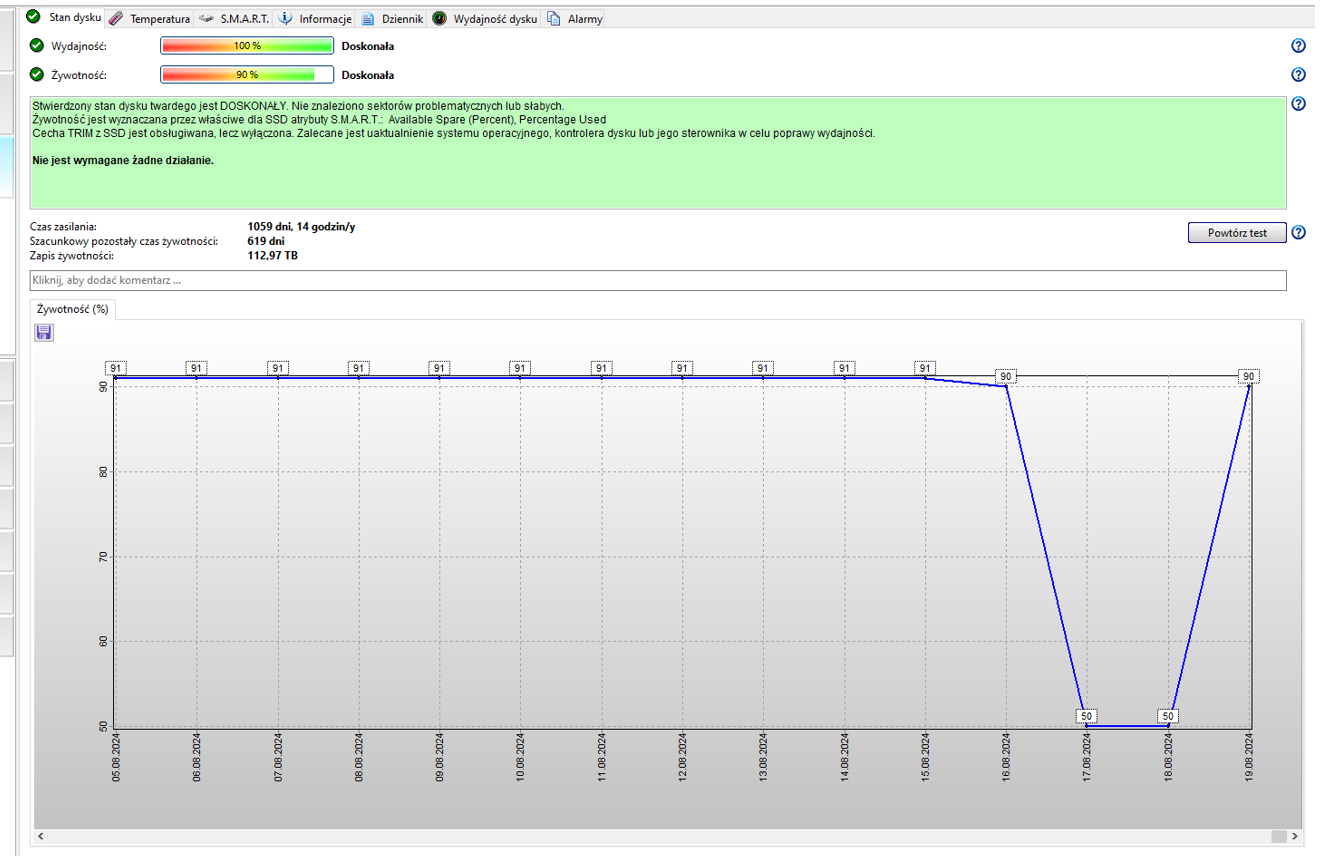Viewport: 1336px width, 856px height.
Task: Click the 'Zapis żywotności:' label
Action: [x=72, y=256]
